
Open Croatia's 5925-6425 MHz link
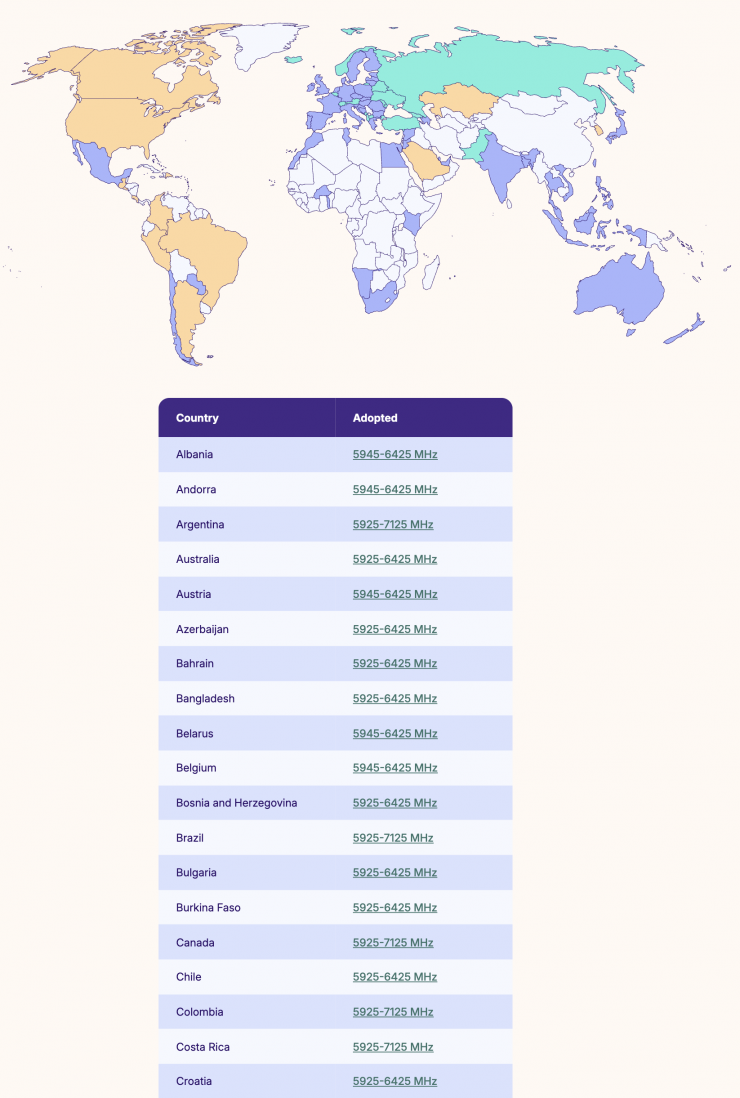pos(395,1081)
